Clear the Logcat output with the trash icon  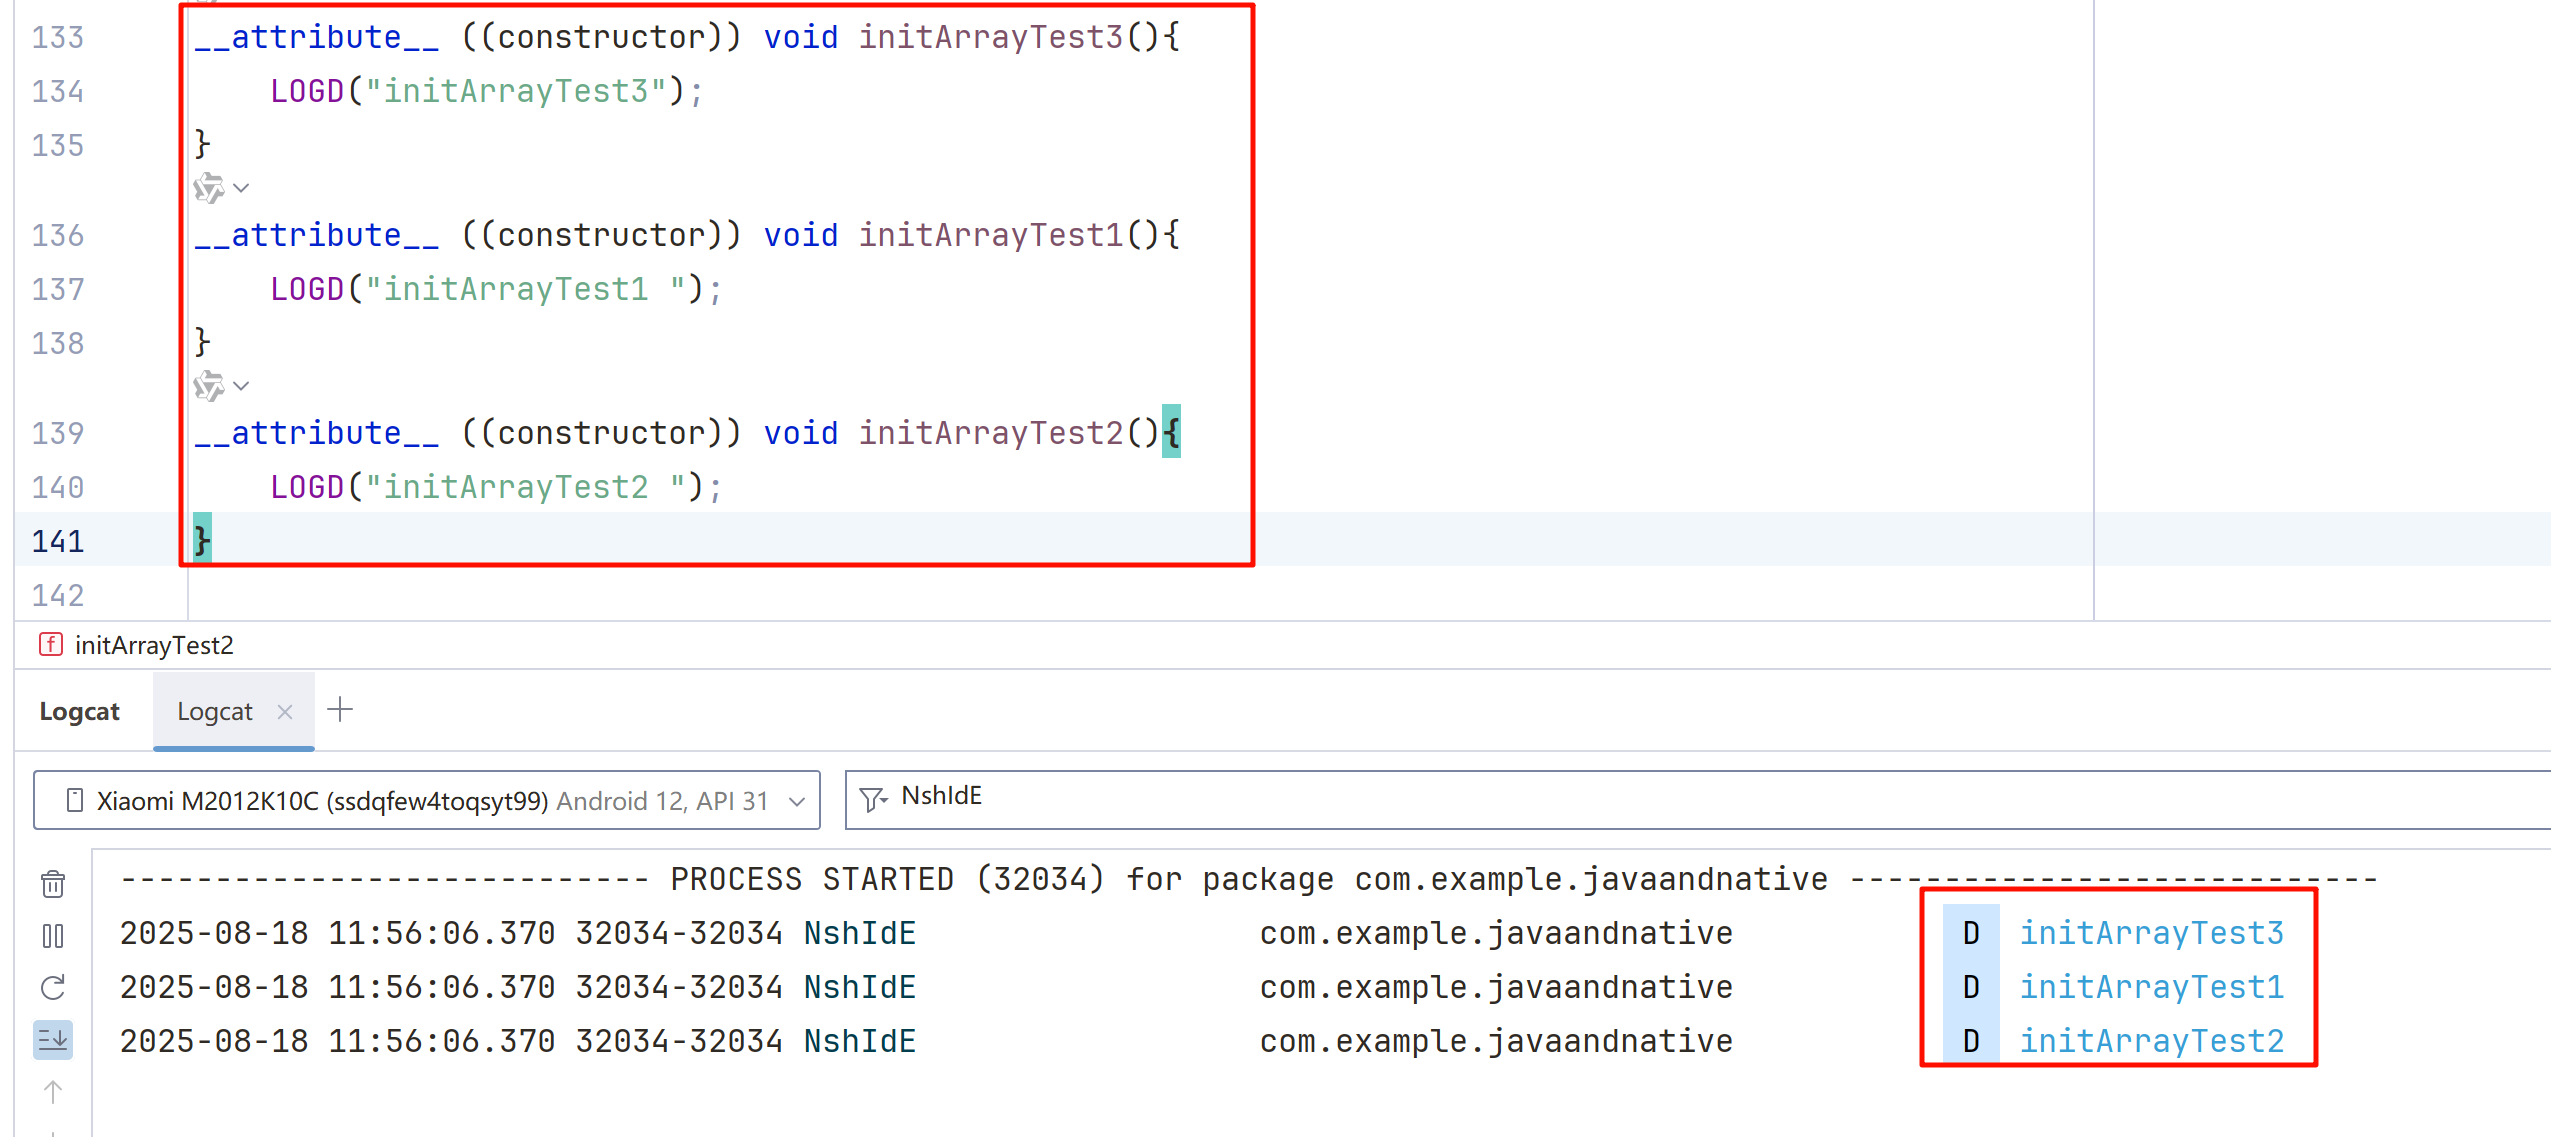[x=53, y=884]
